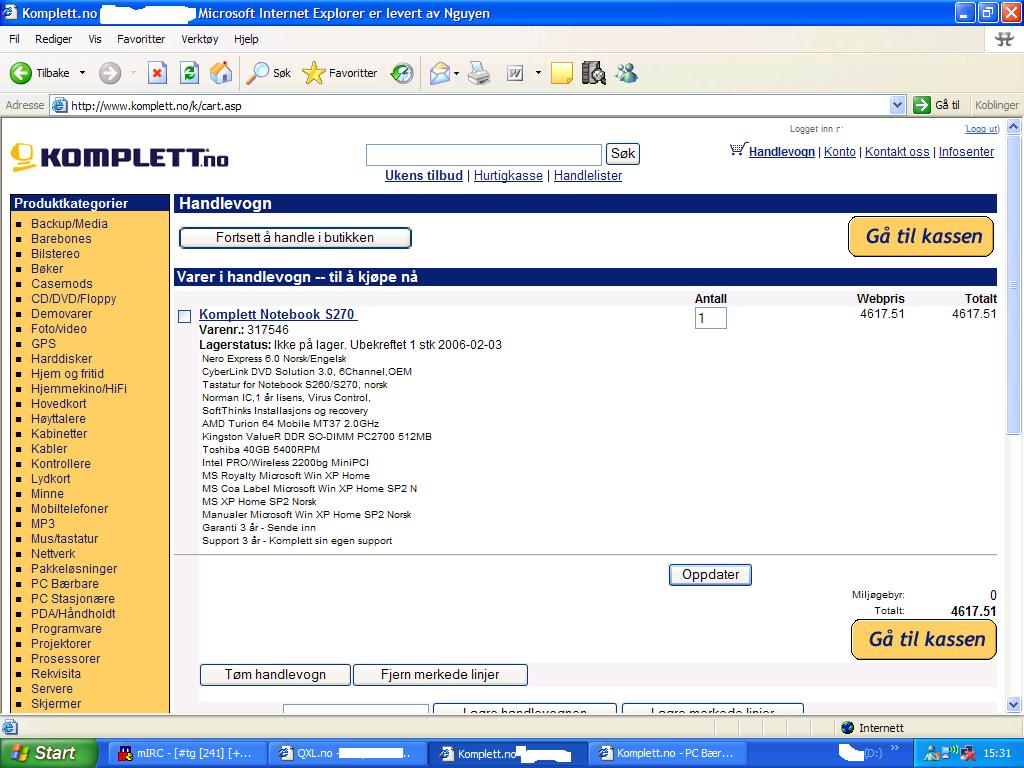Open the Hjelp menu
The width and height of the screenshot is (1024, 768).
pos(246,39)
